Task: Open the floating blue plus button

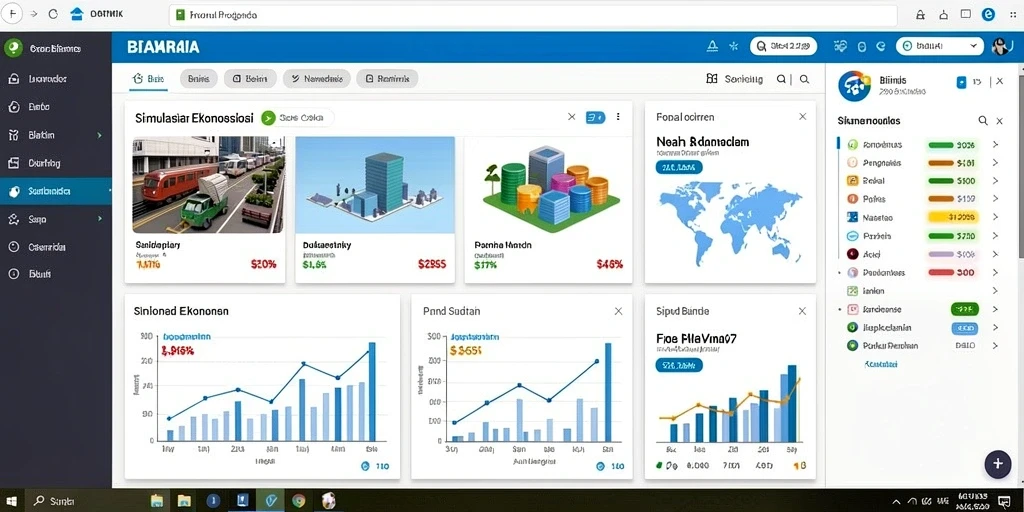Action: coord(997,463)
